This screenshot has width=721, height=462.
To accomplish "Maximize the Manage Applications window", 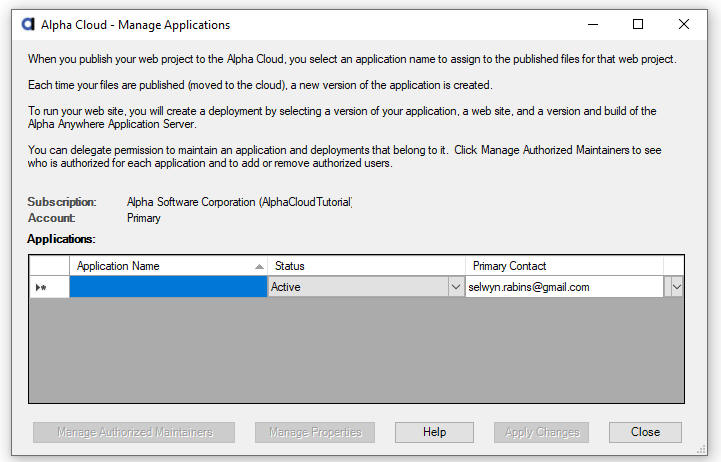I will (638, 24).
